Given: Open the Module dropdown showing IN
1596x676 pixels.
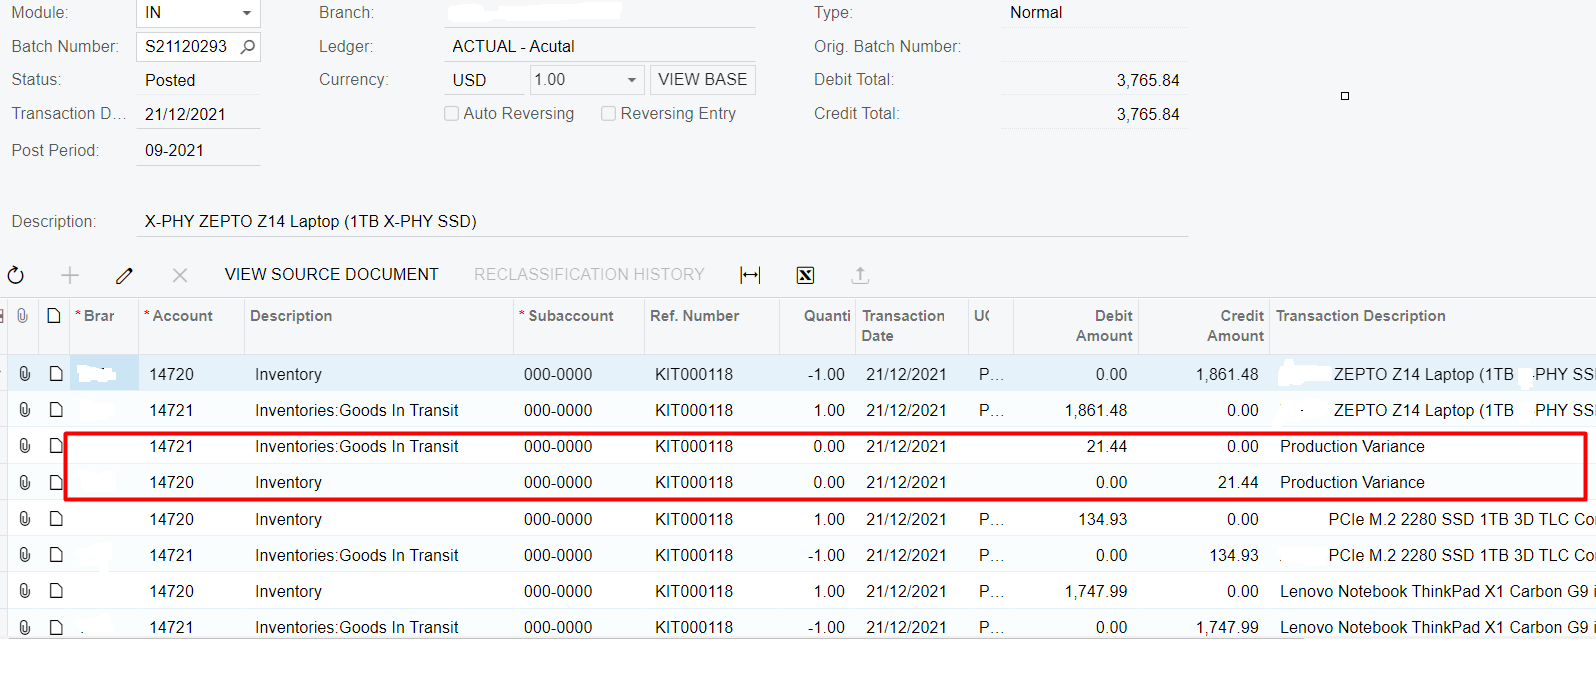Looking at the screenshot, I should (x=246, y=13).
